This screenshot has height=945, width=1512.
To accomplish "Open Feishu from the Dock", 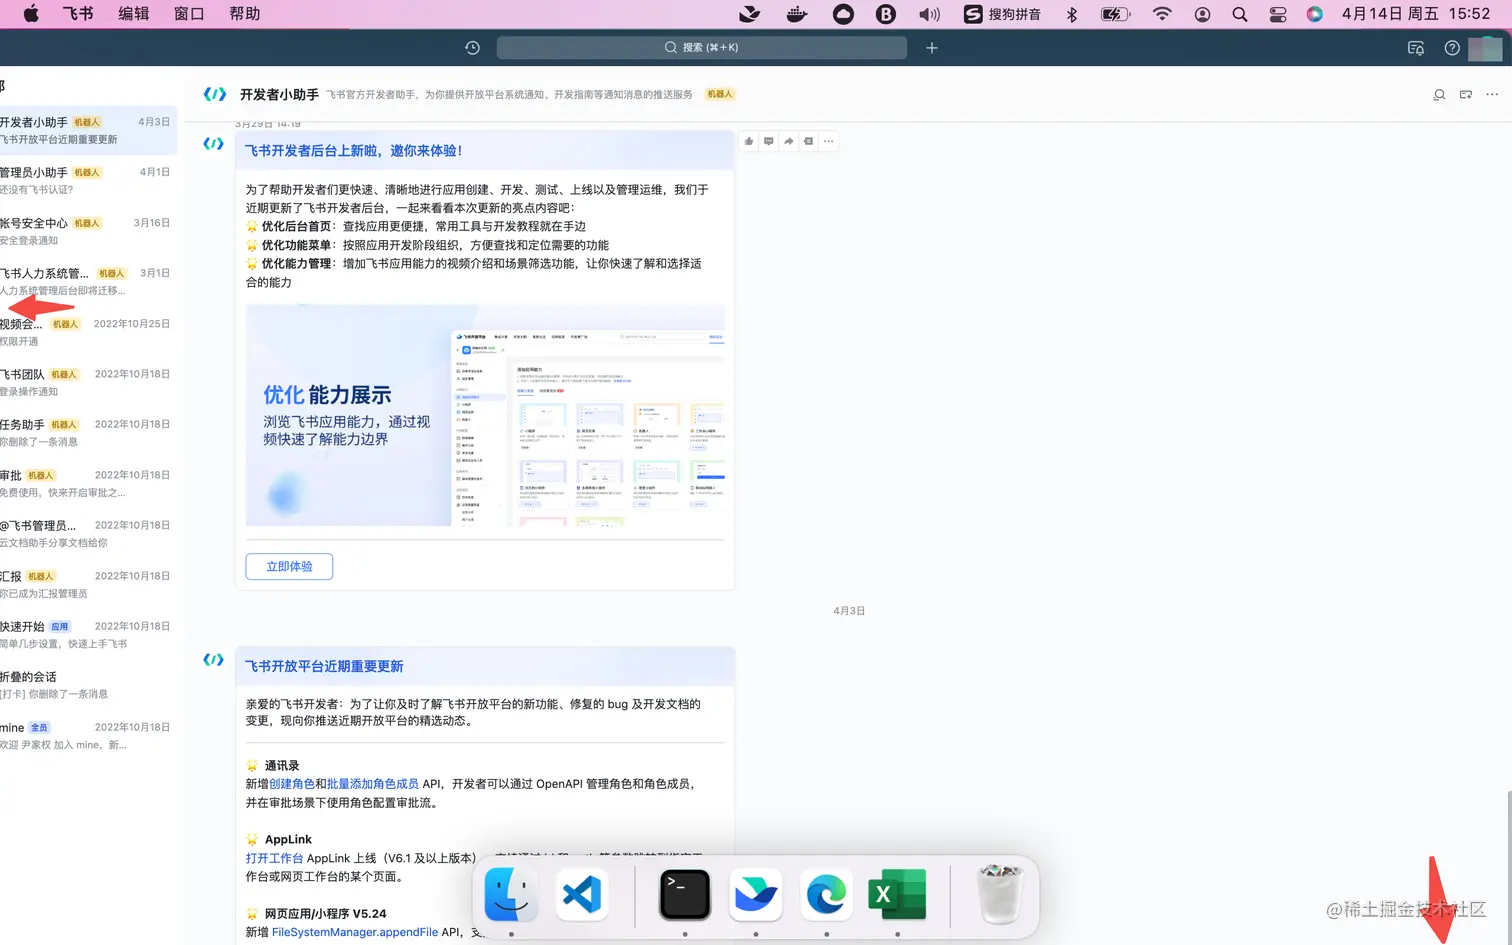I will click(x=756, y=894).
